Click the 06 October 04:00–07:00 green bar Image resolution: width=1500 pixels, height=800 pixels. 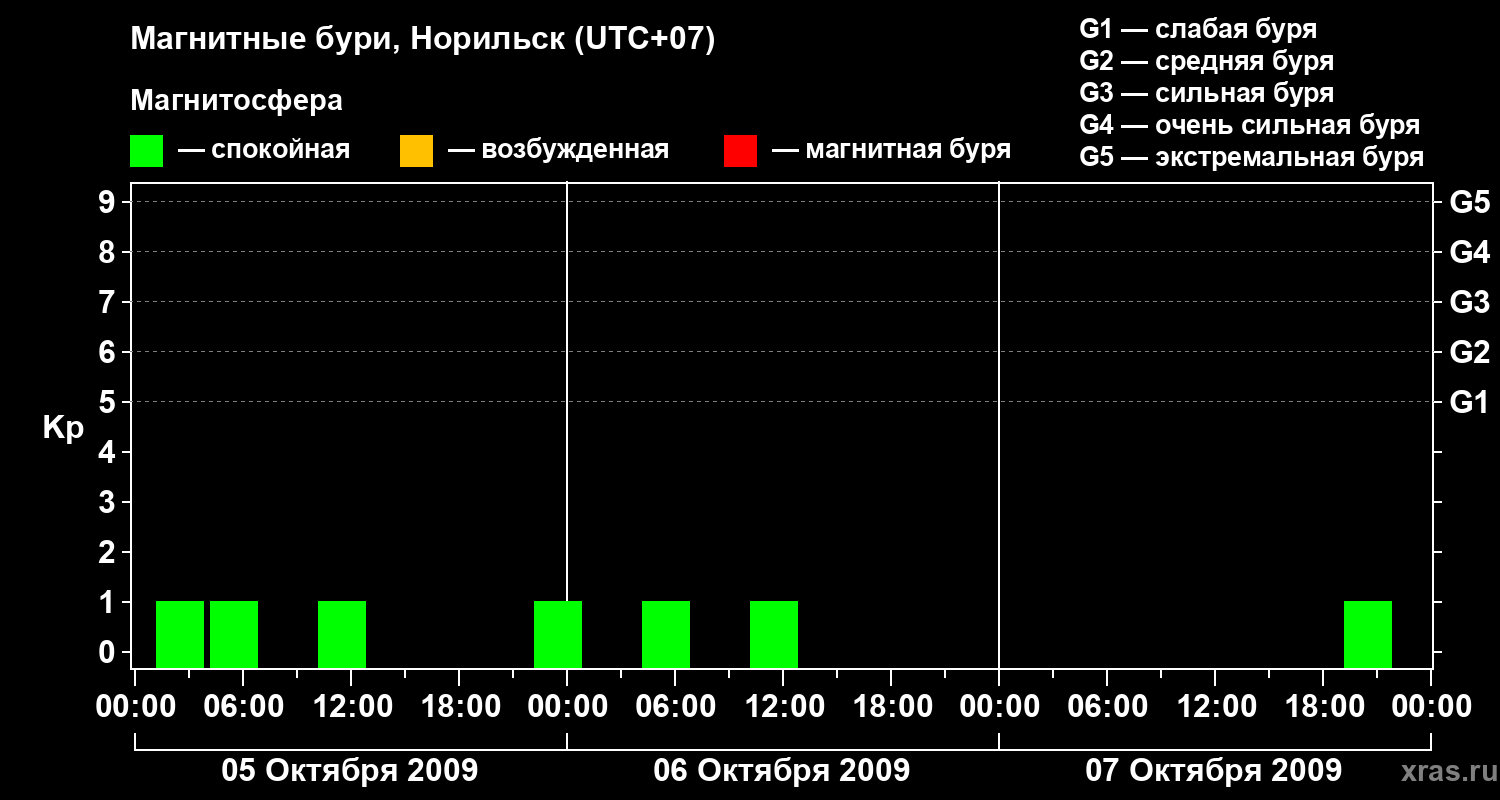(x=666, y=634)
